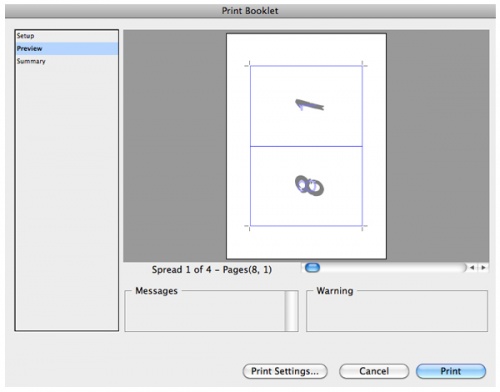The image size is (500, 392).
Task: Click the Messages box scrollbar
Action: point(291,311)
